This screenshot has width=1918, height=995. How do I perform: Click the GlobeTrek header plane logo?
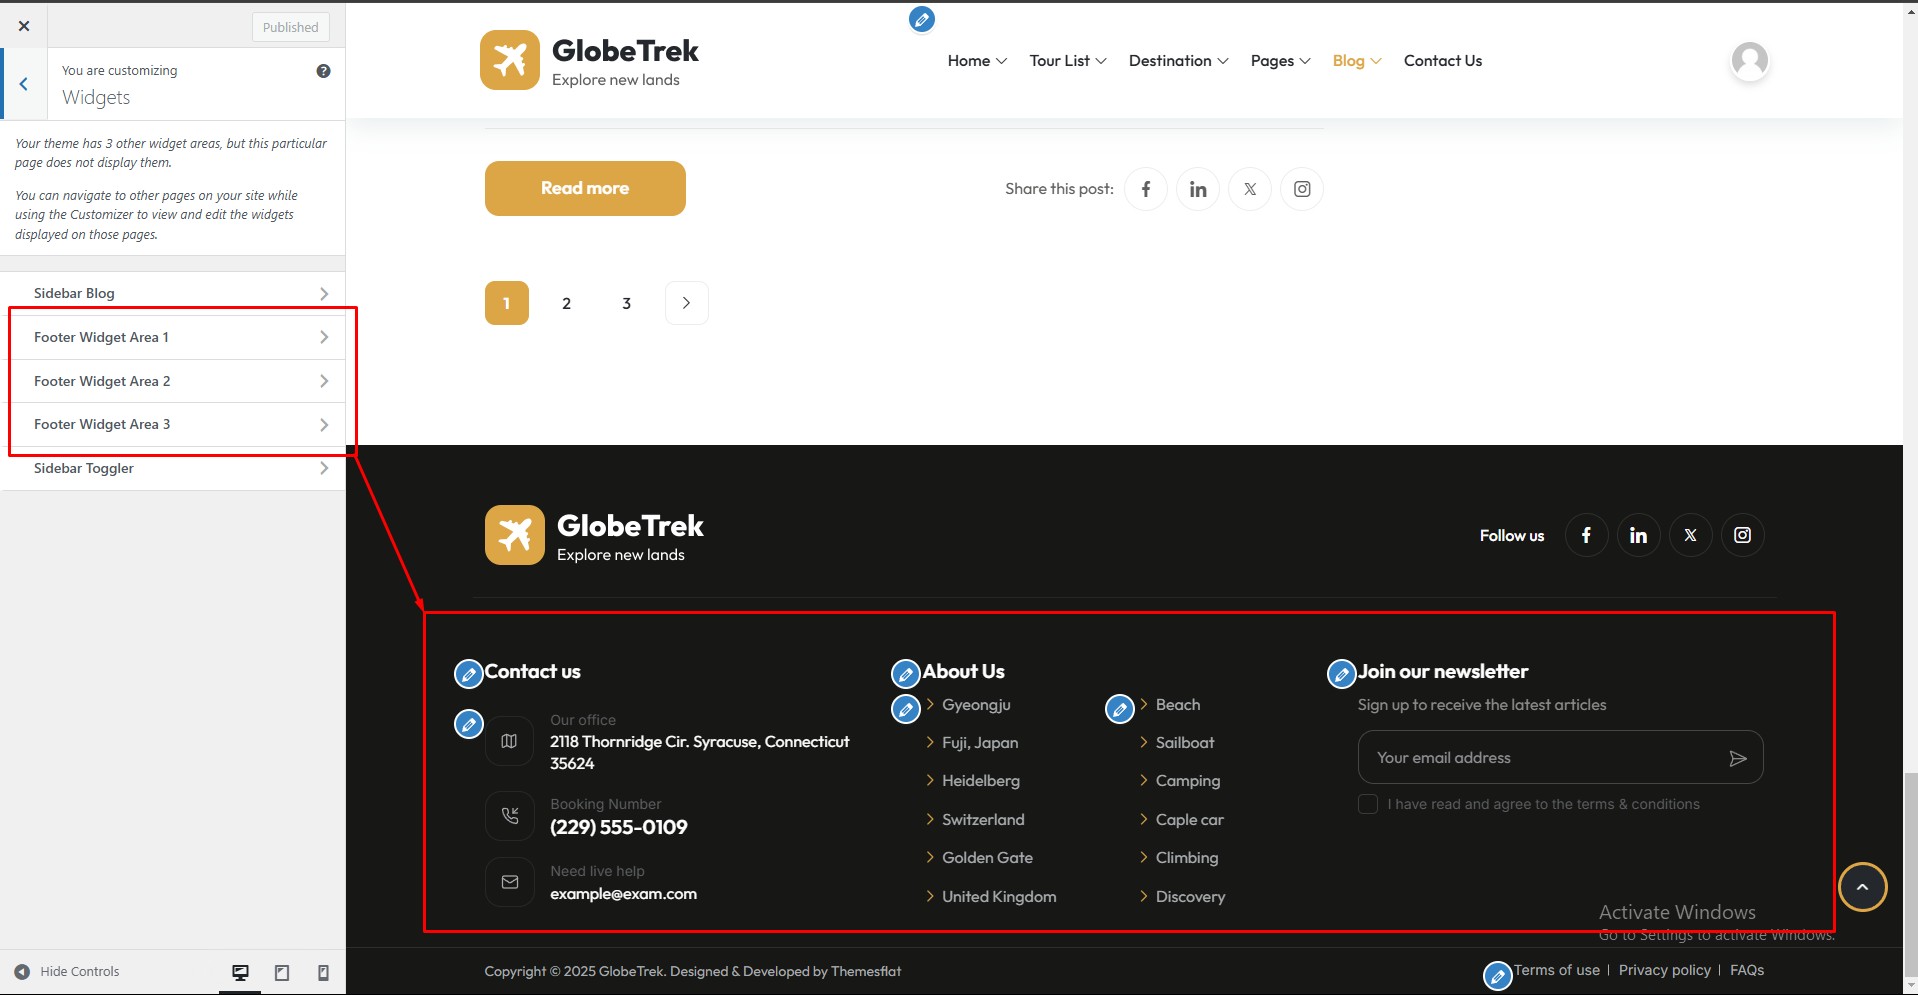pyautogui.click(x=509, y=60)
